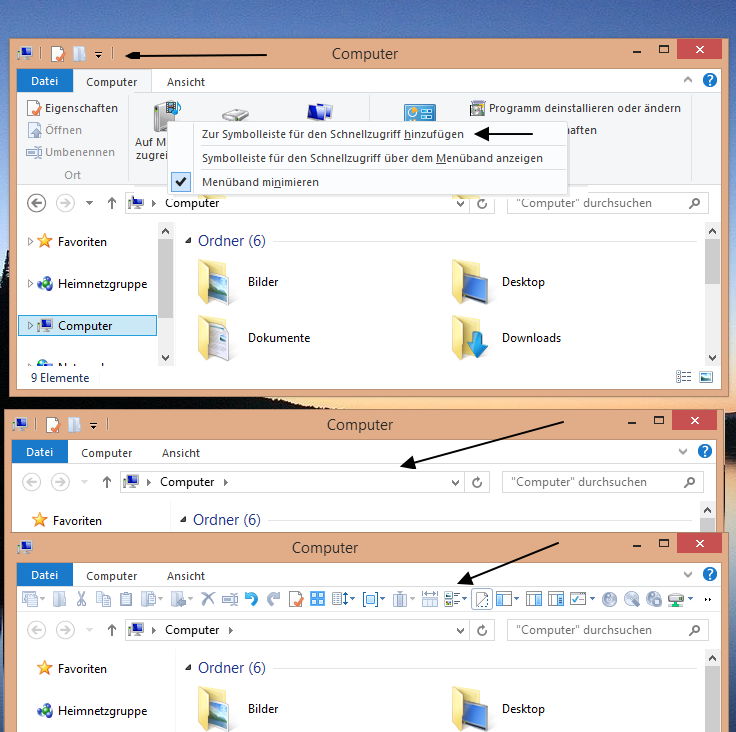
Task: Click the Delete X icon in bottom window toolbar
Action: click(x=207, y=599)
